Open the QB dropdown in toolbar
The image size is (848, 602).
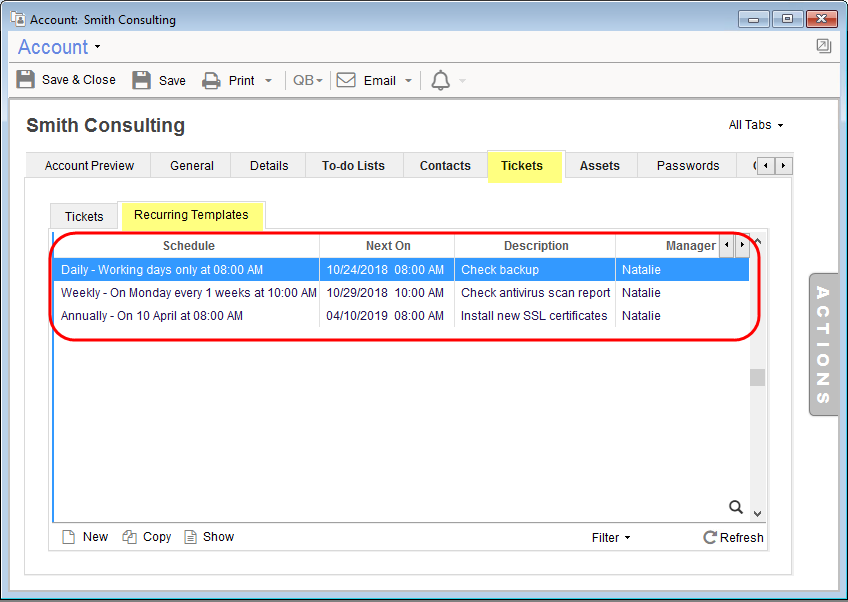pos(307,81)
